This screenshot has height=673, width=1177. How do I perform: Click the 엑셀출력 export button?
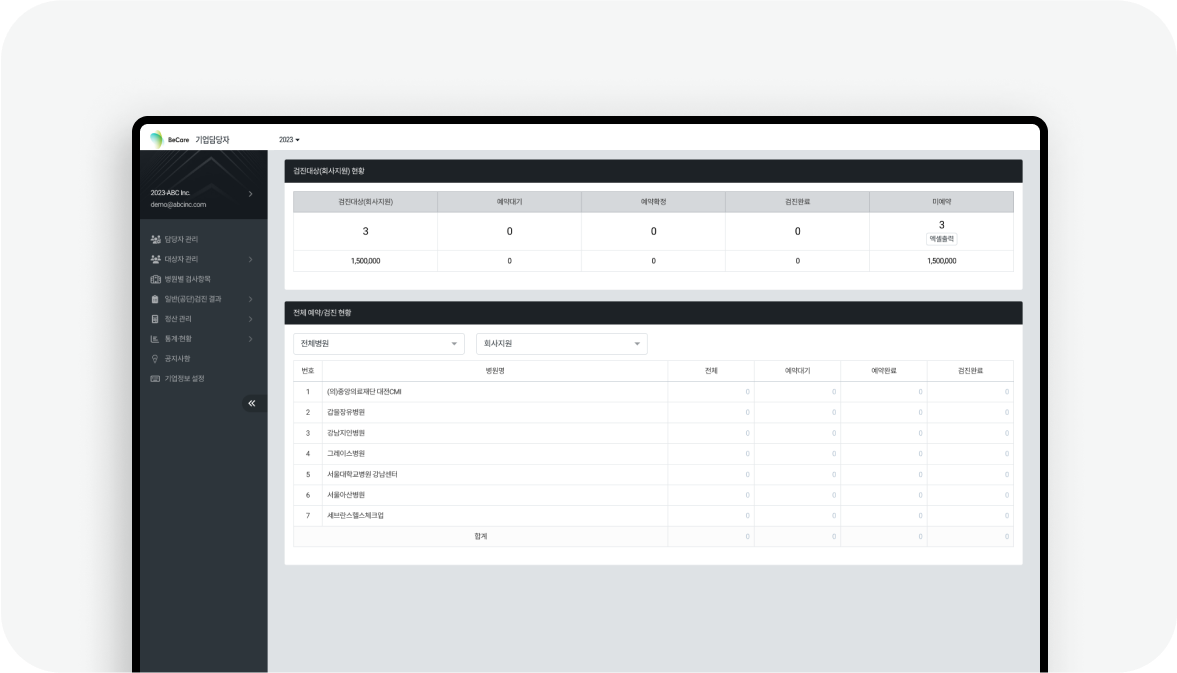(x=941, y=239)
